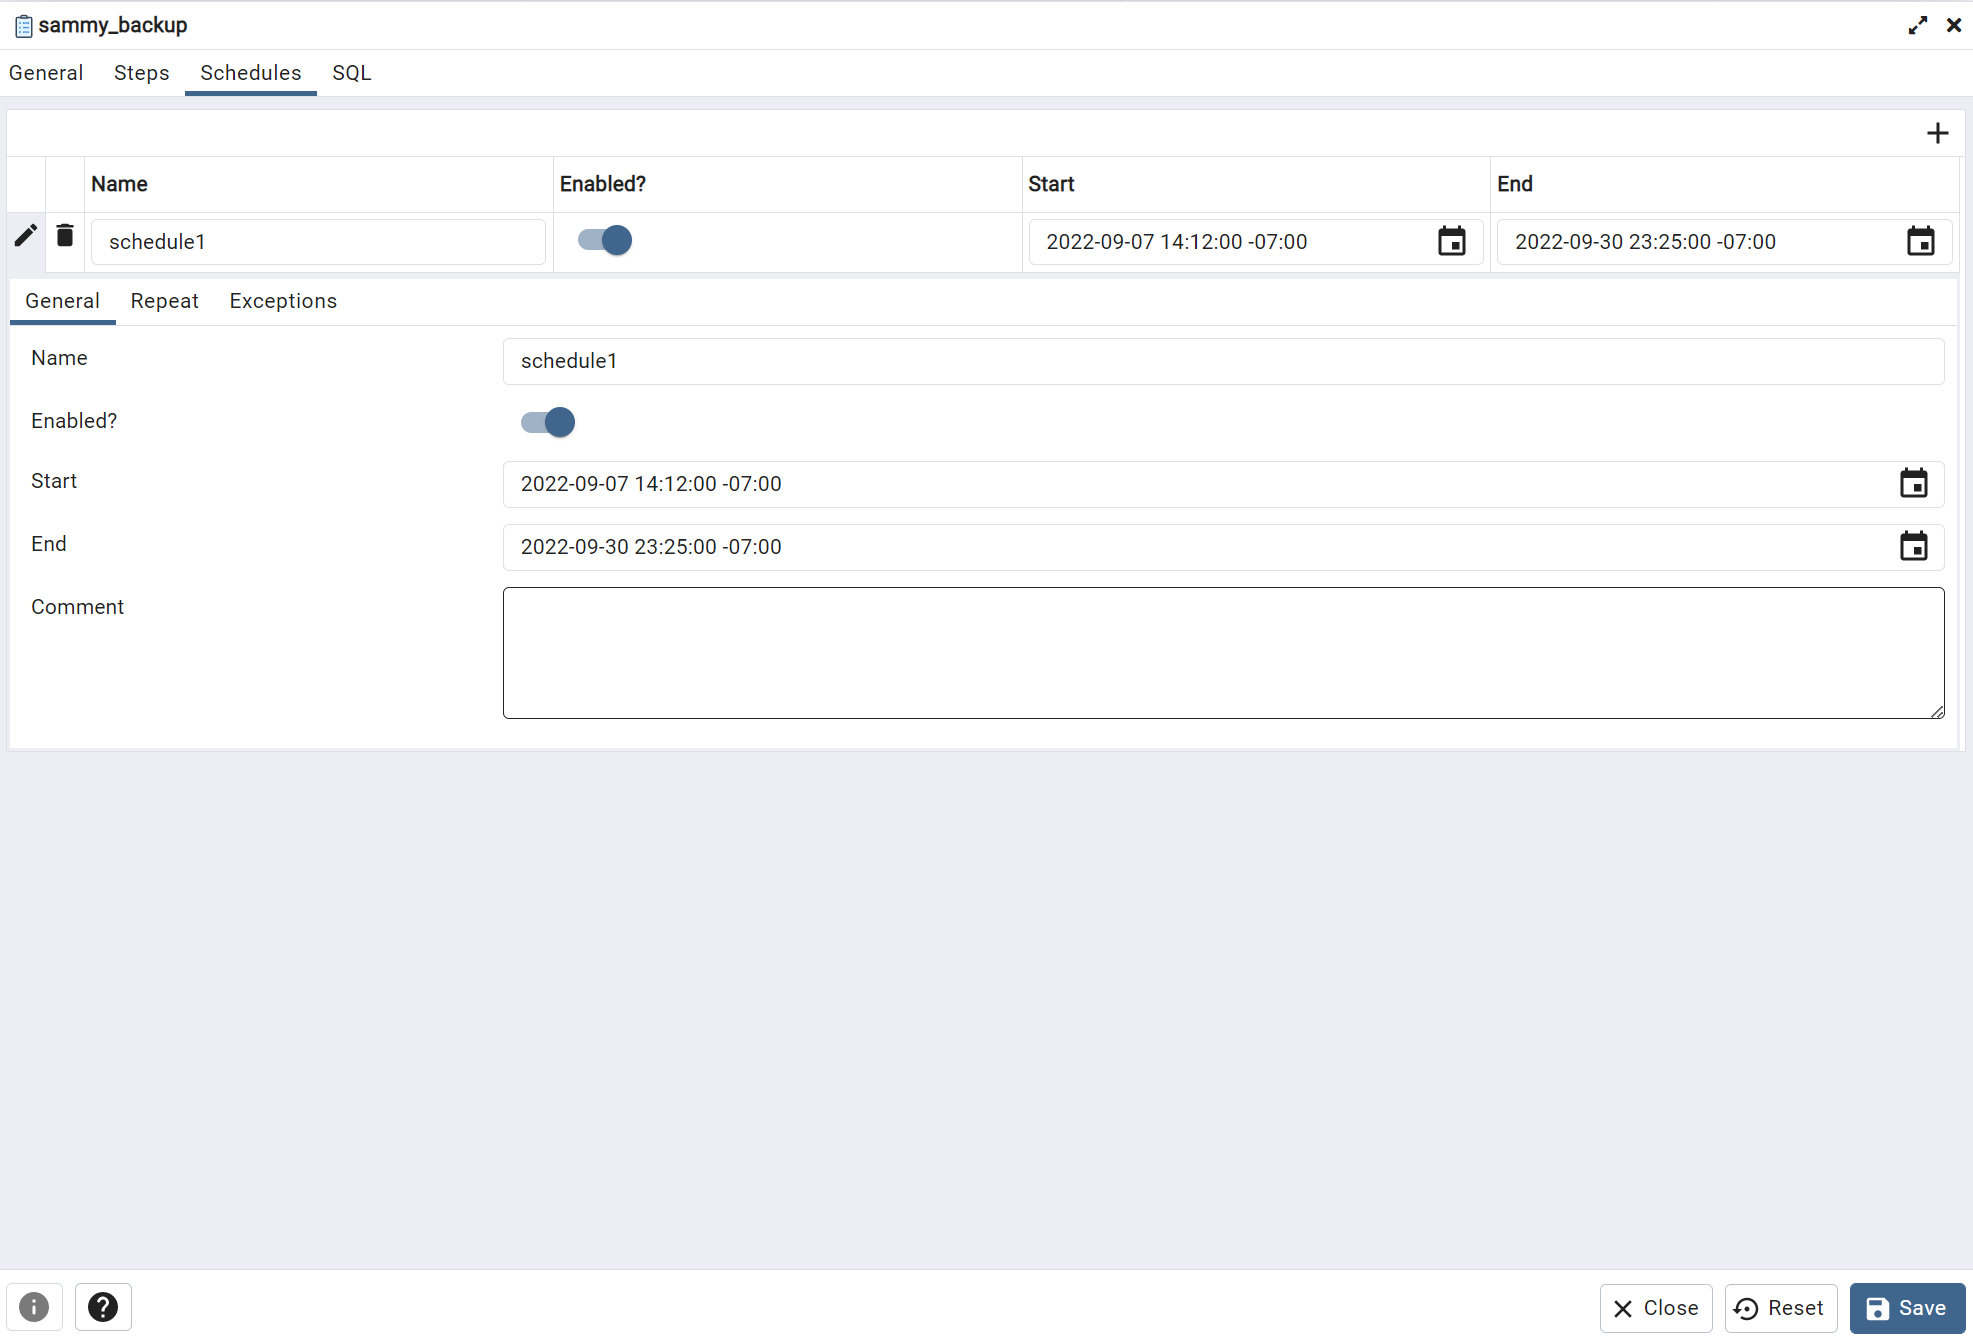Toggle Enabled switch in General form
1973x1342 pixels.
(x=548, y=422)
